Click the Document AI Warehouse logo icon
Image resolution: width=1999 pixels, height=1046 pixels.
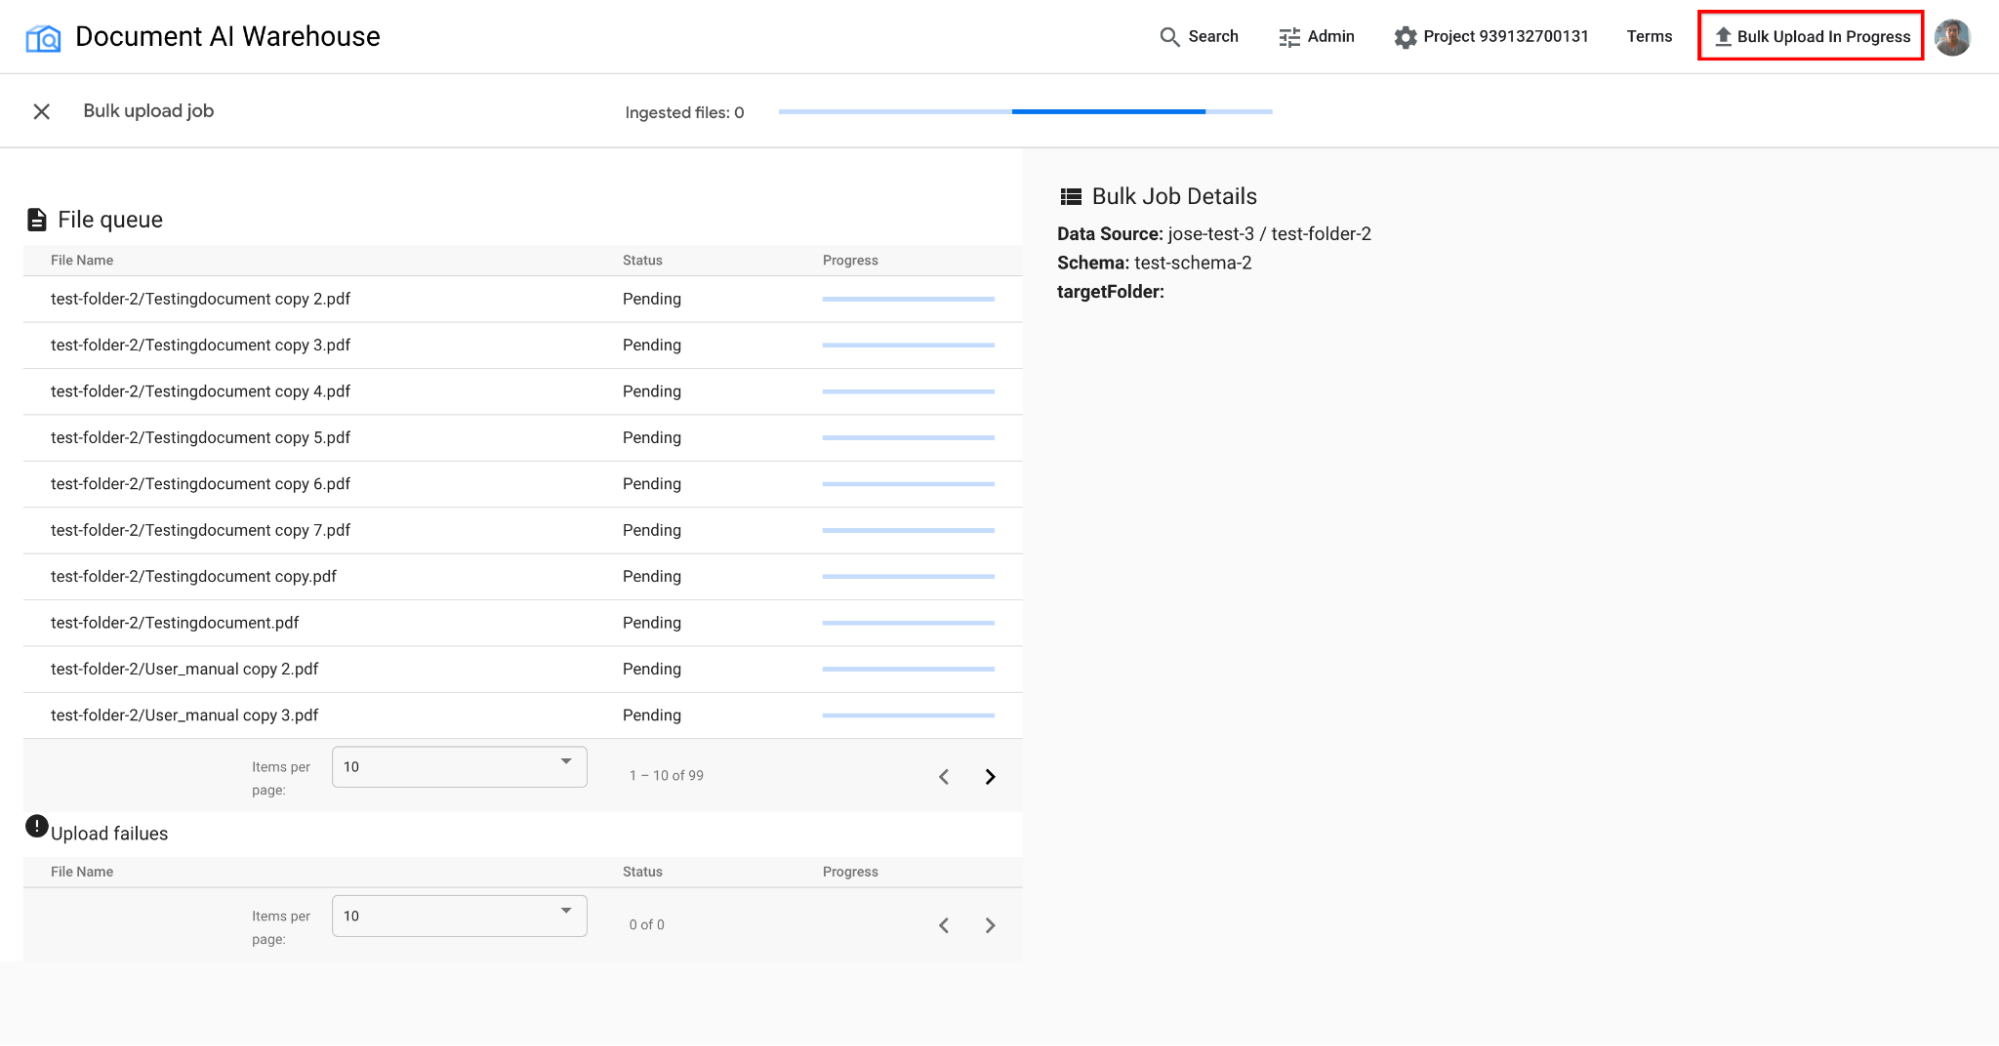43,38
